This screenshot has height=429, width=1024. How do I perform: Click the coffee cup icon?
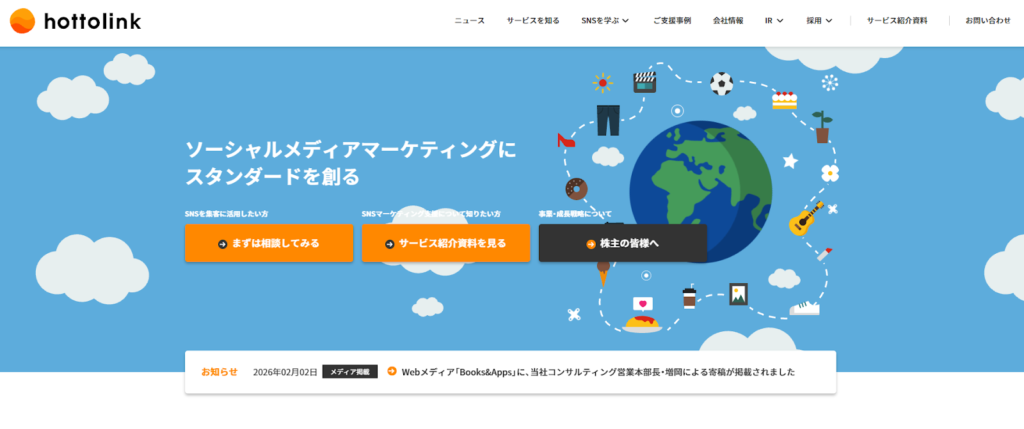pos(689,297)
